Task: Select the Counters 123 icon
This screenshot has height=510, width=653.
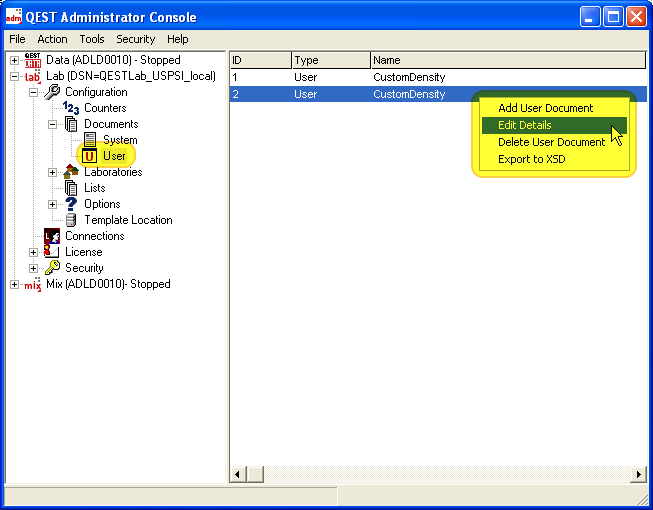Action: [71, 108]
